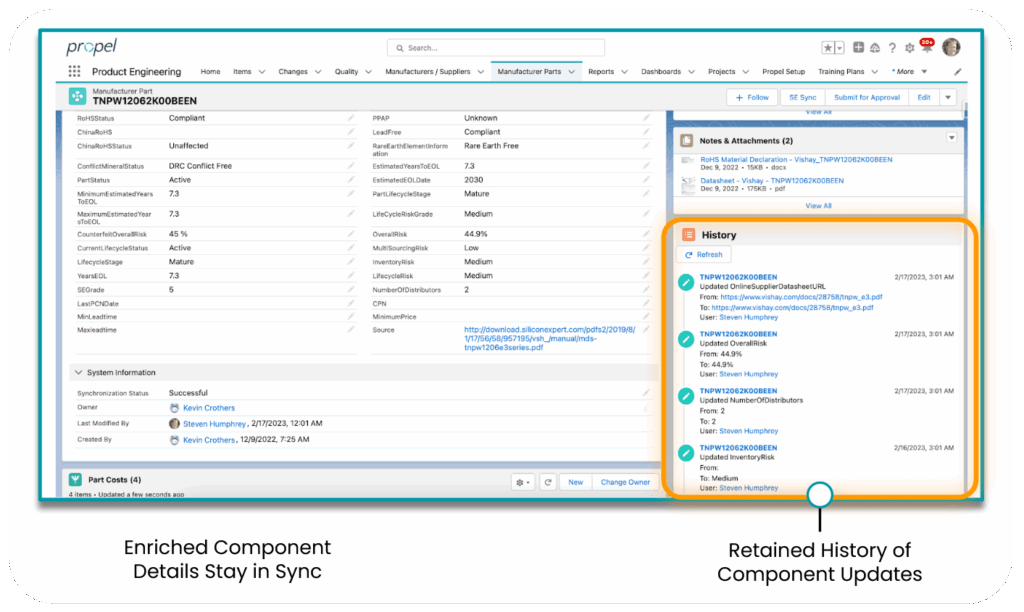Image resolution: width=1024 pixels, height=612 pixels.
Task: Open the RoHS Material Declaration file link
Action: pyautogui.click(x=796, y=159)
